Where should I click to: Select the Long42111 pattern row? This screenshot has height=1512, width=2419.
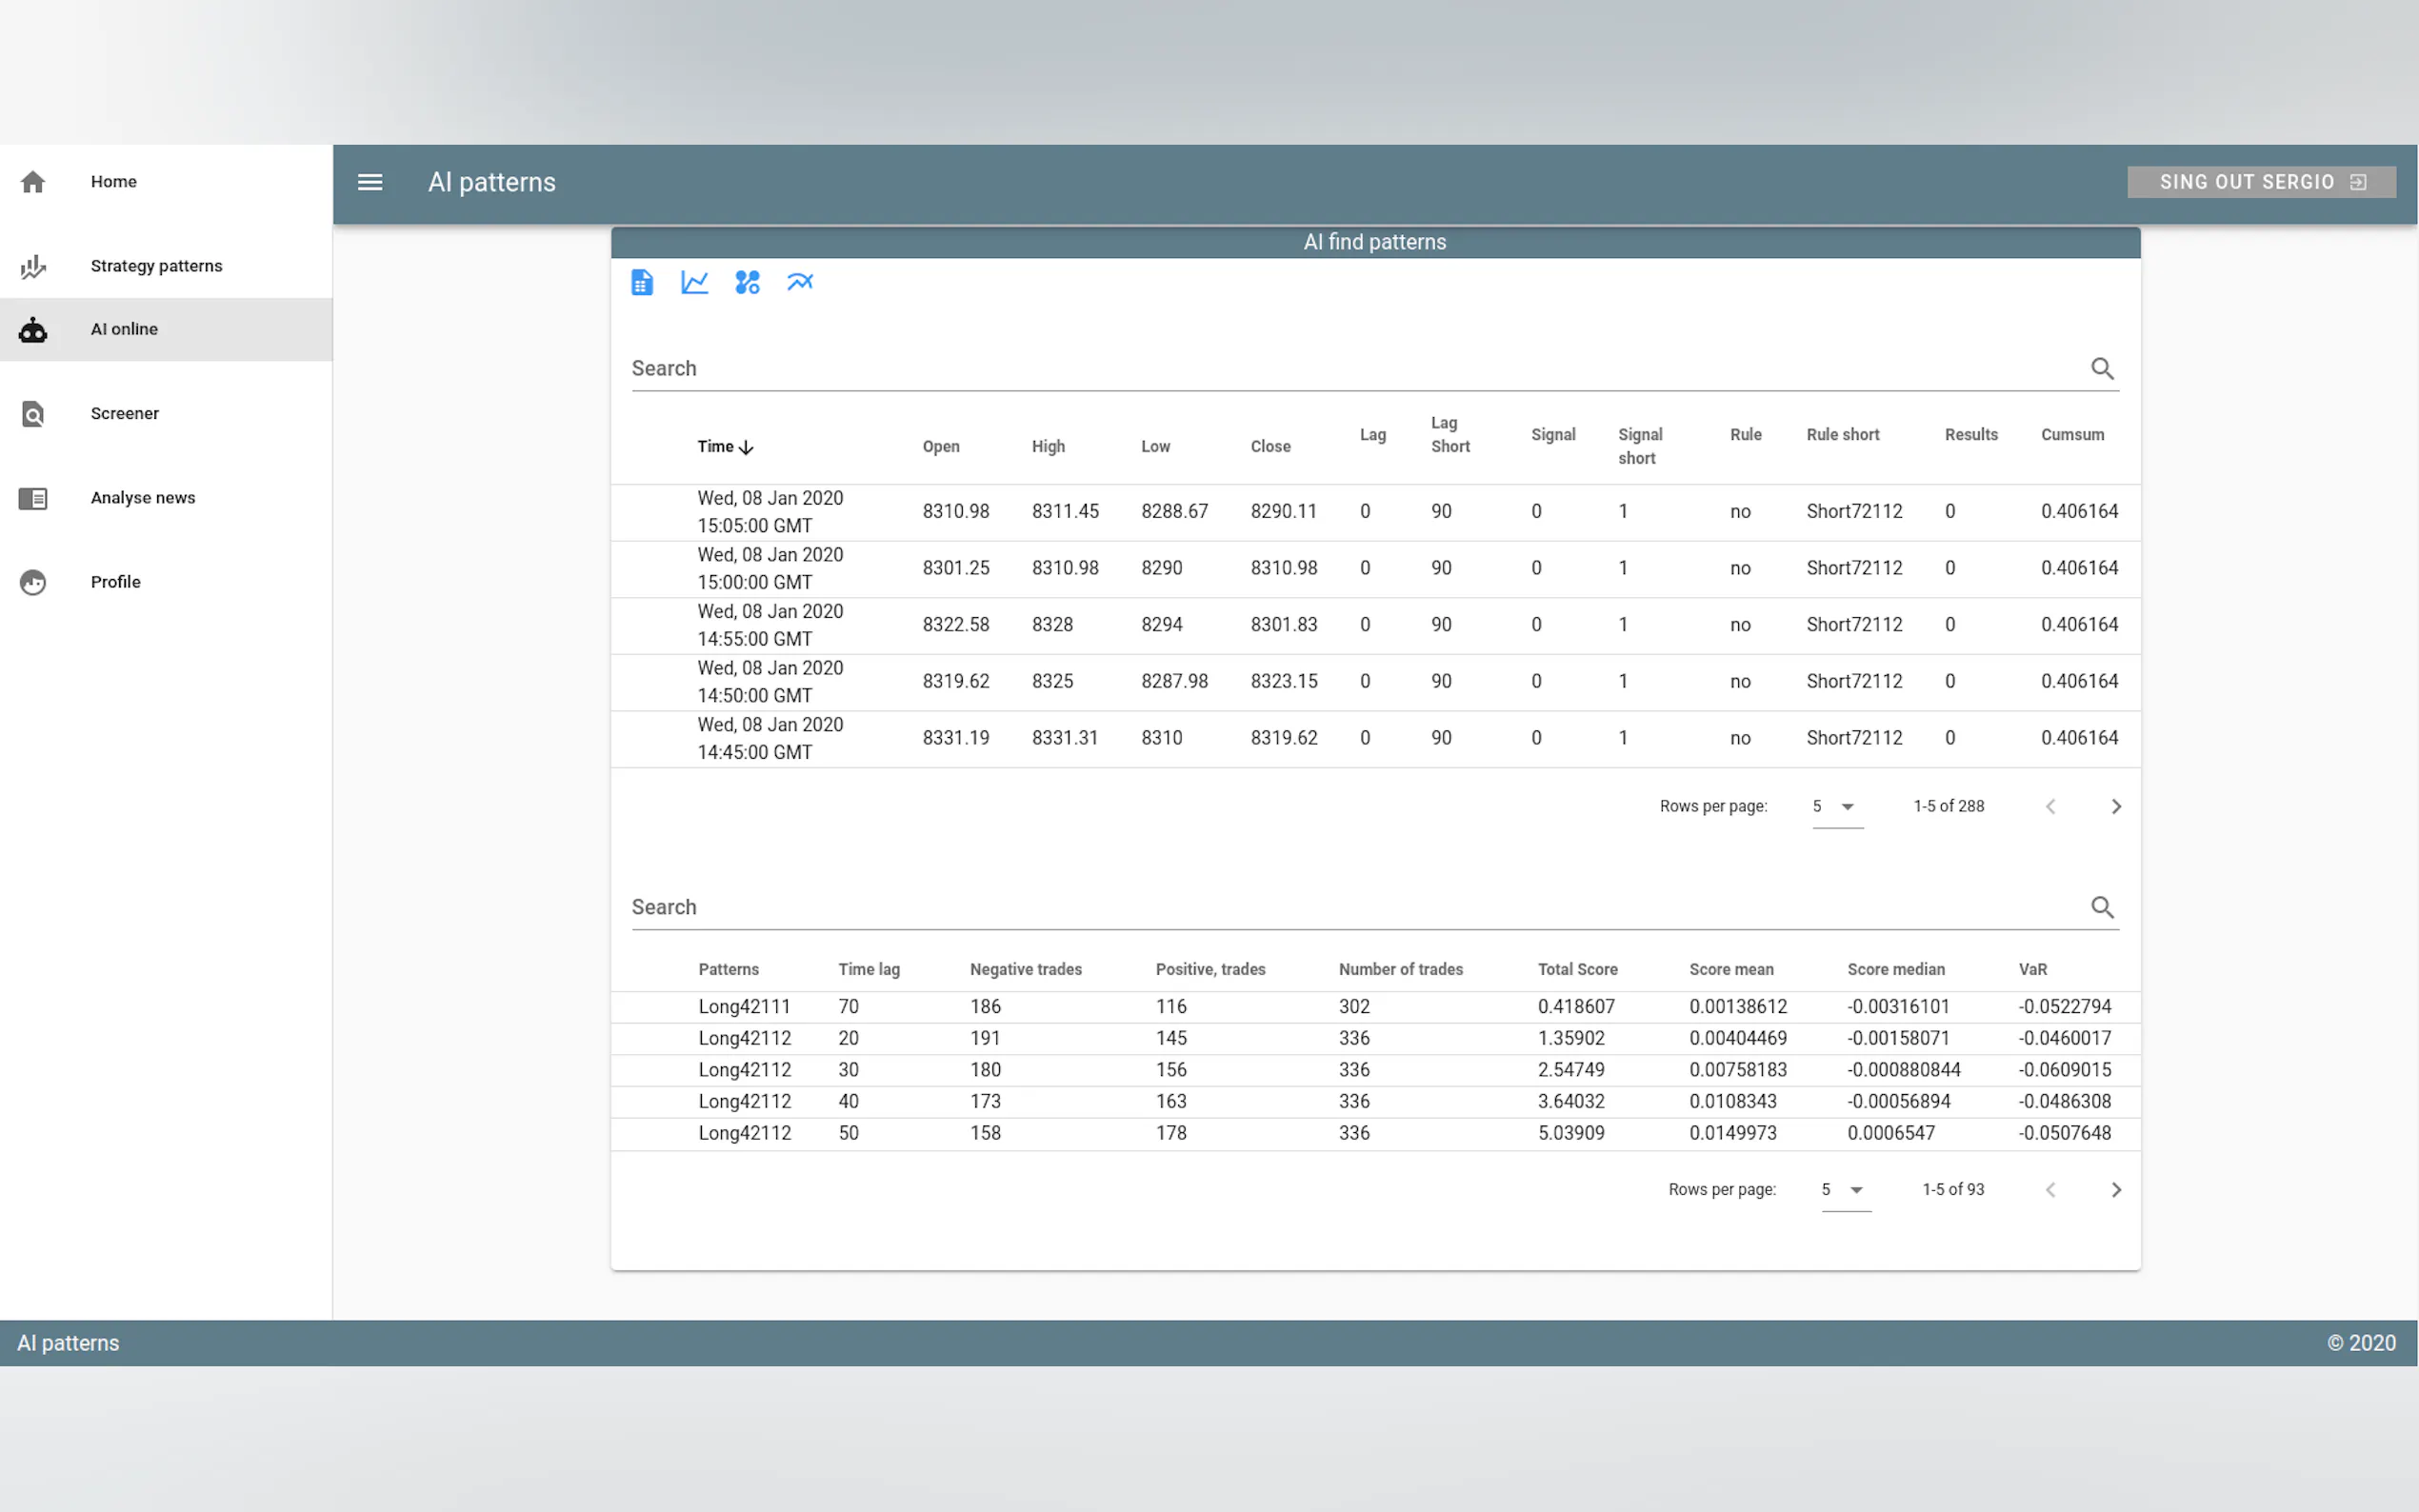point(744,1007)
